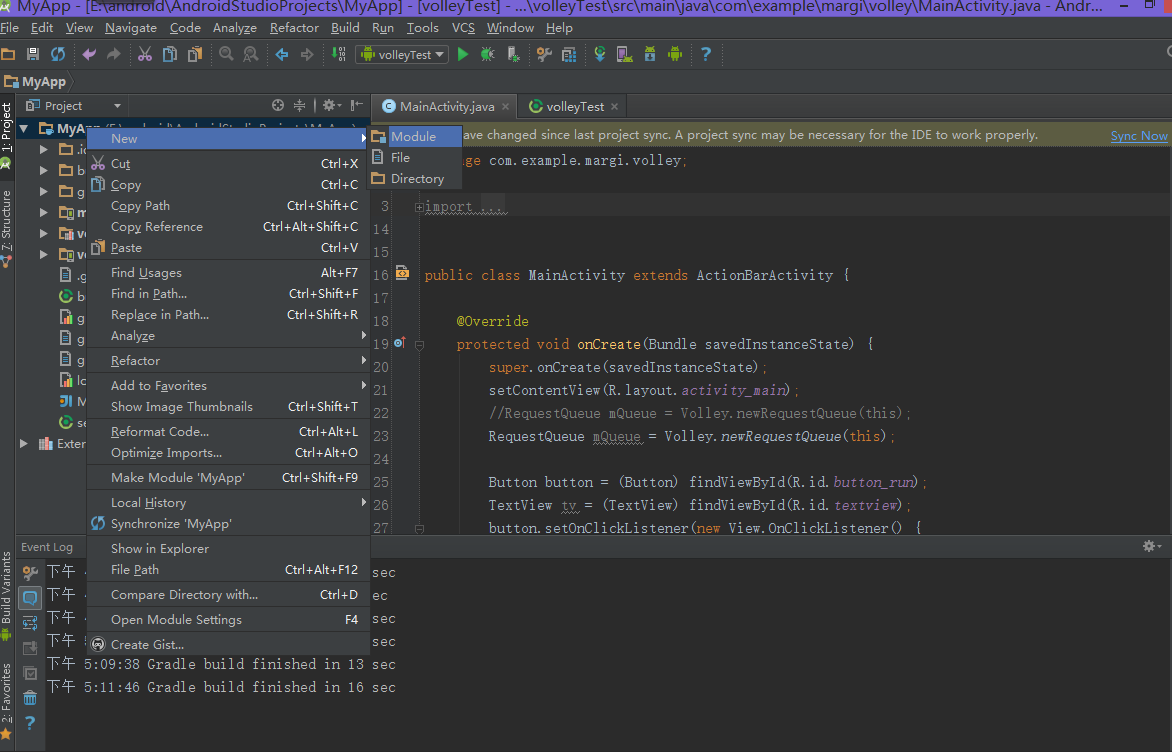
Task: Open the Event Log gear at the panel's right
Action: [x=1152, y=546]
